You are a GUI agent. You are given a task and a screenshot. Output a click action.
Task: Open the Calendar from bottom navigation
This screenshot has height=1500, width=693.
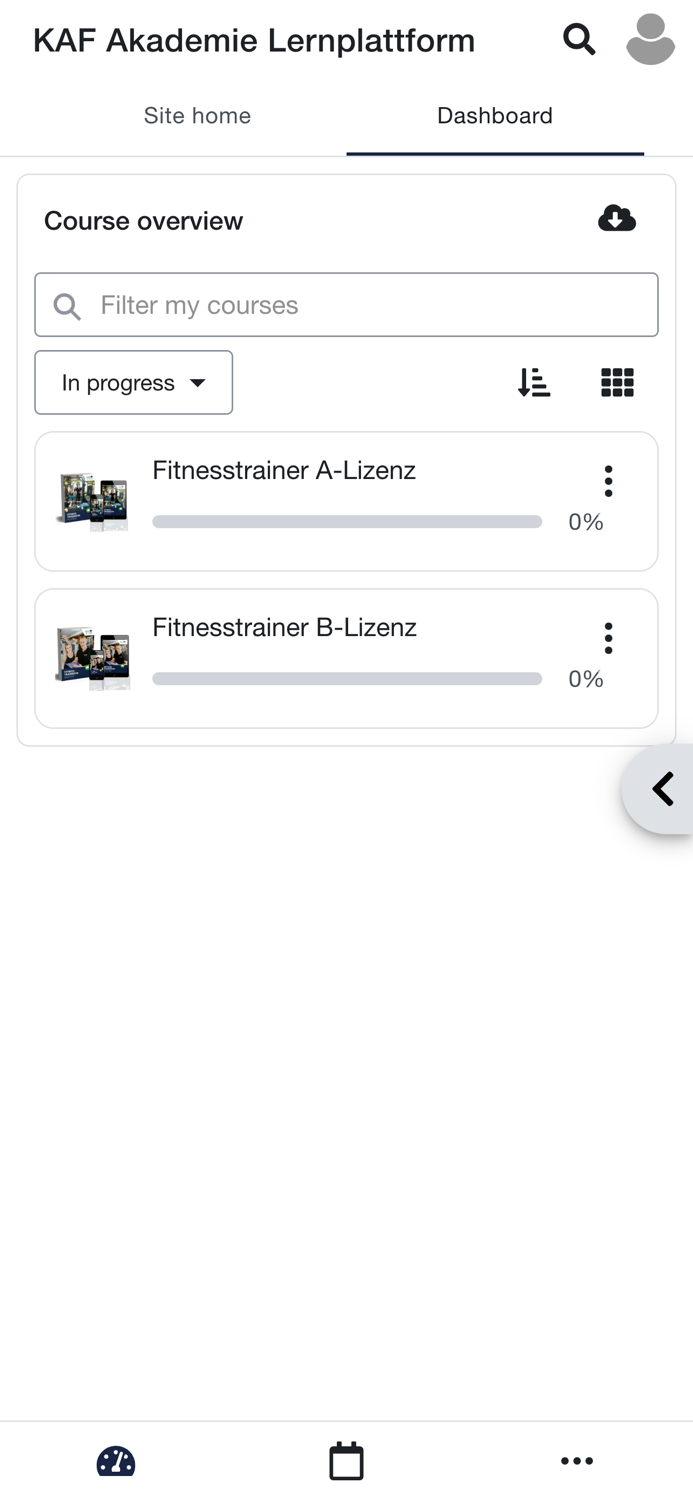346,1460
